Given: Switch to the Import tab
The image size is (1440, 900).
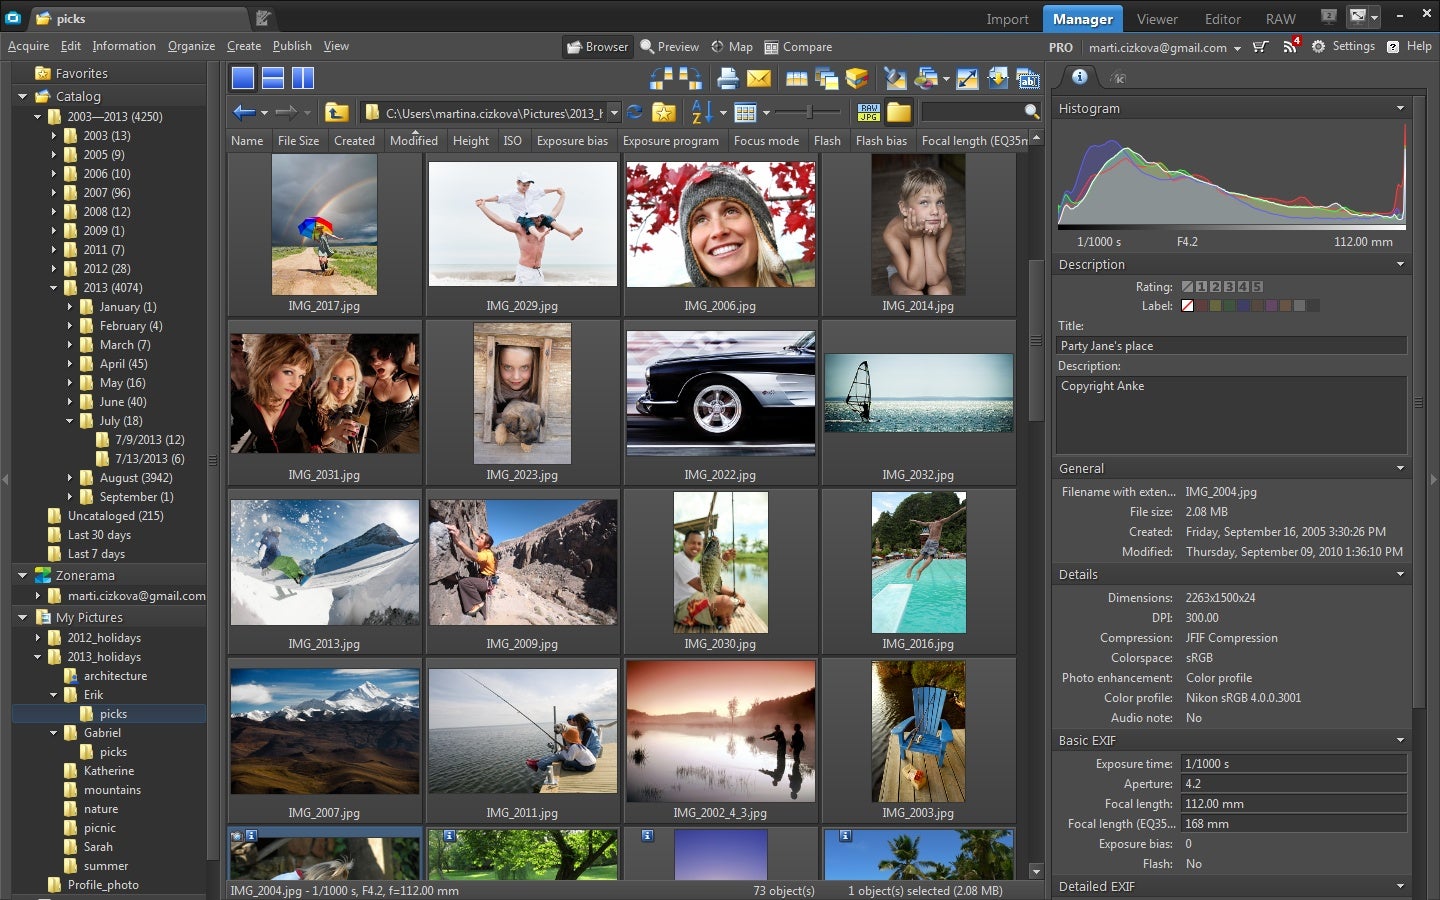Looking at the screenshot, I should [x=1007, y=19].
